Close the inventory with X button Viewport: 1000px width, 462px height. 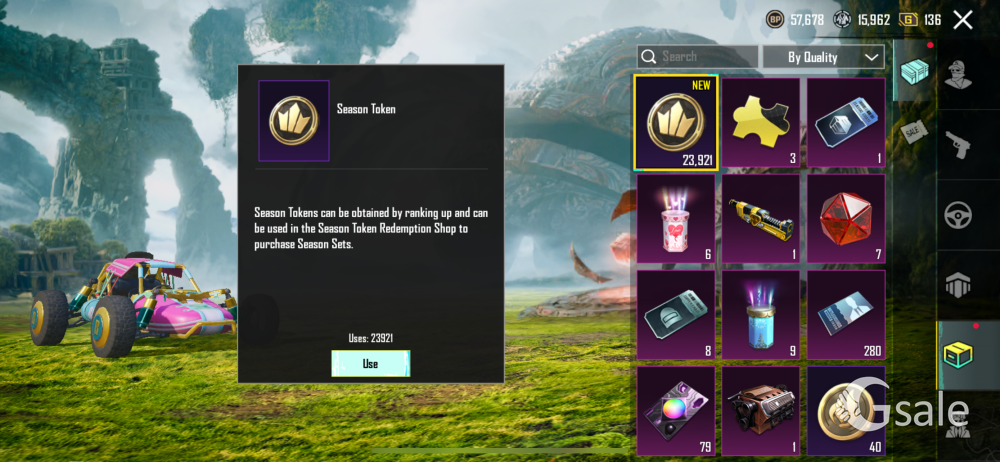click(963, 20)
